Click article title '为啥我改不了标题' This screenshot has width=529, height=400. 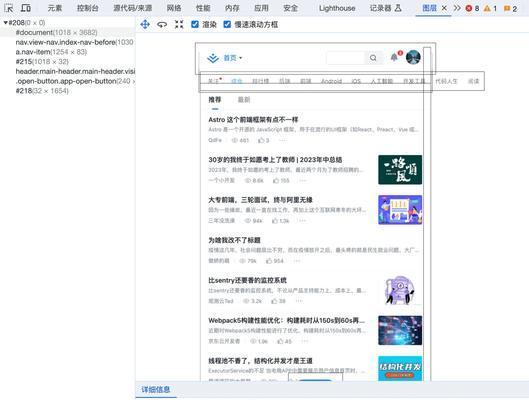234,240
